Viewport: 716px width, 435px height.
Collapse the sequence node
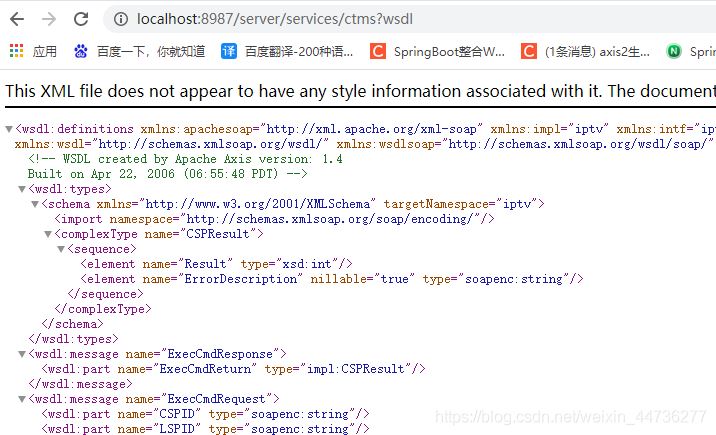(x=60, y=249)
